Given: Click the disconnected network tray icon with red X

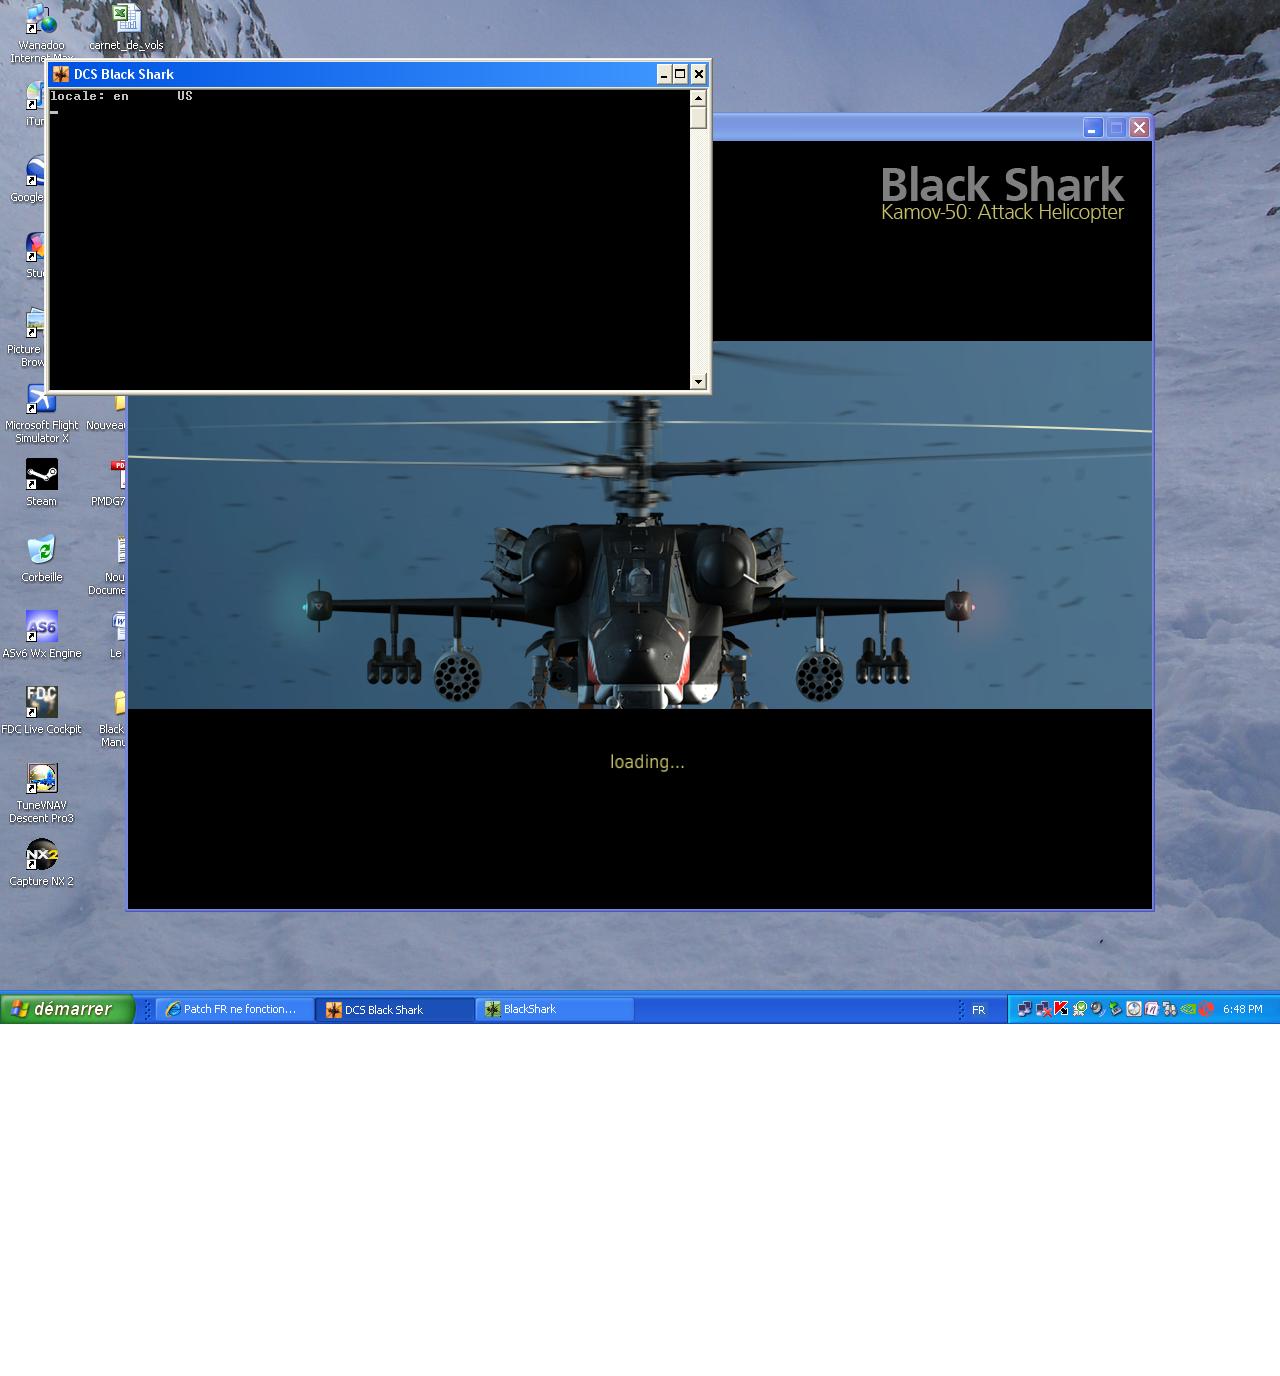Looking at the screenshot, I should 1043,1009.
